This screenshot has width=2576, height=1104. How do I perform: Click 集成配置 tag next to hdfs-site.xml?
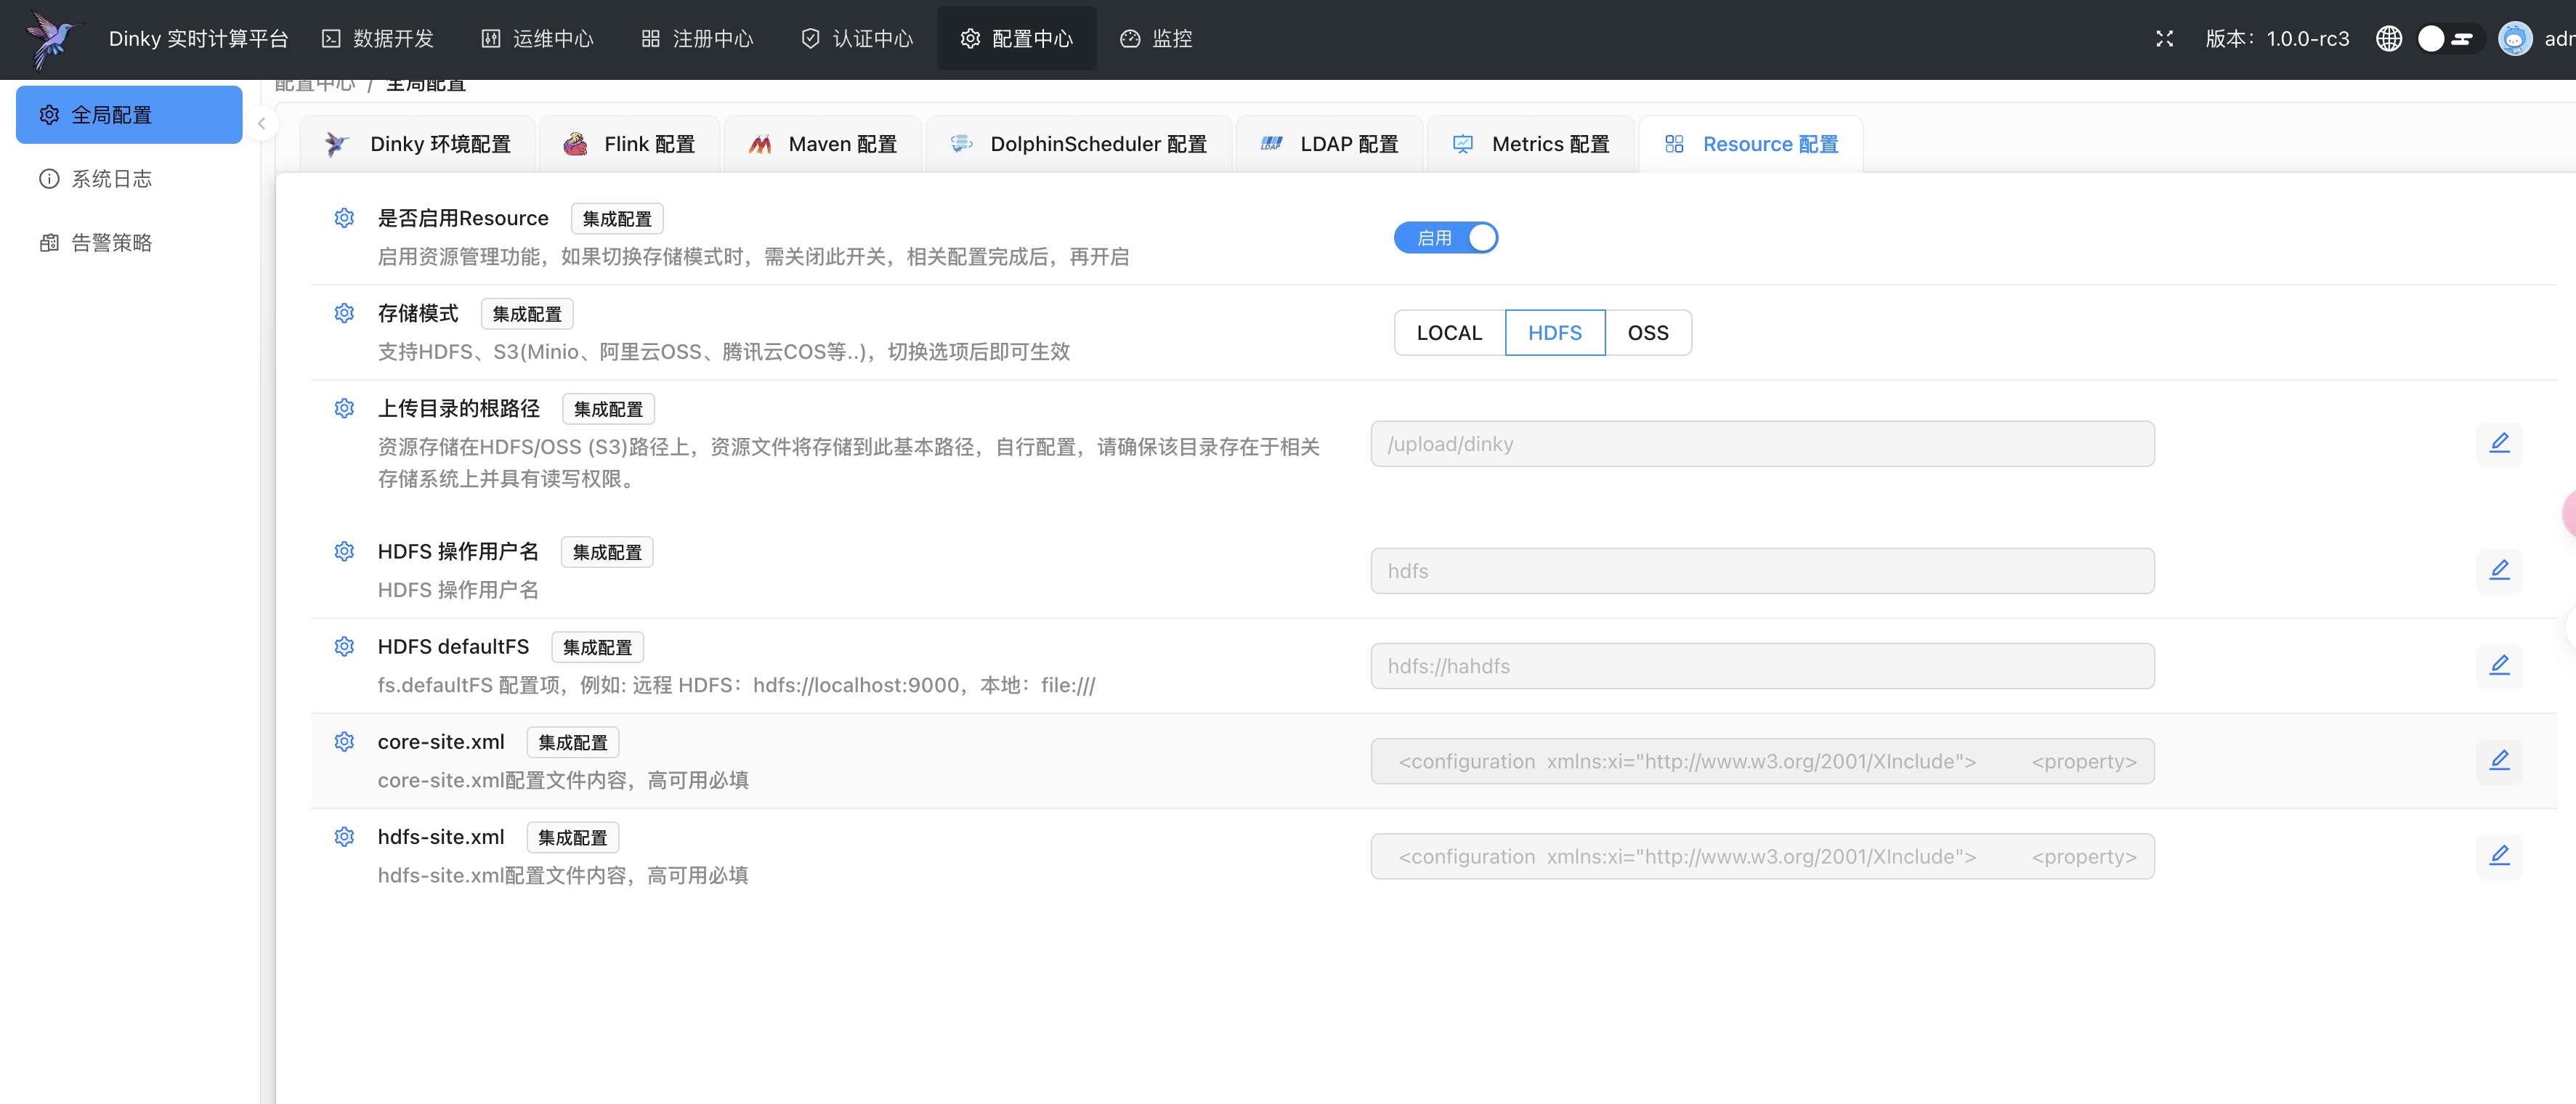coord(573,837)
